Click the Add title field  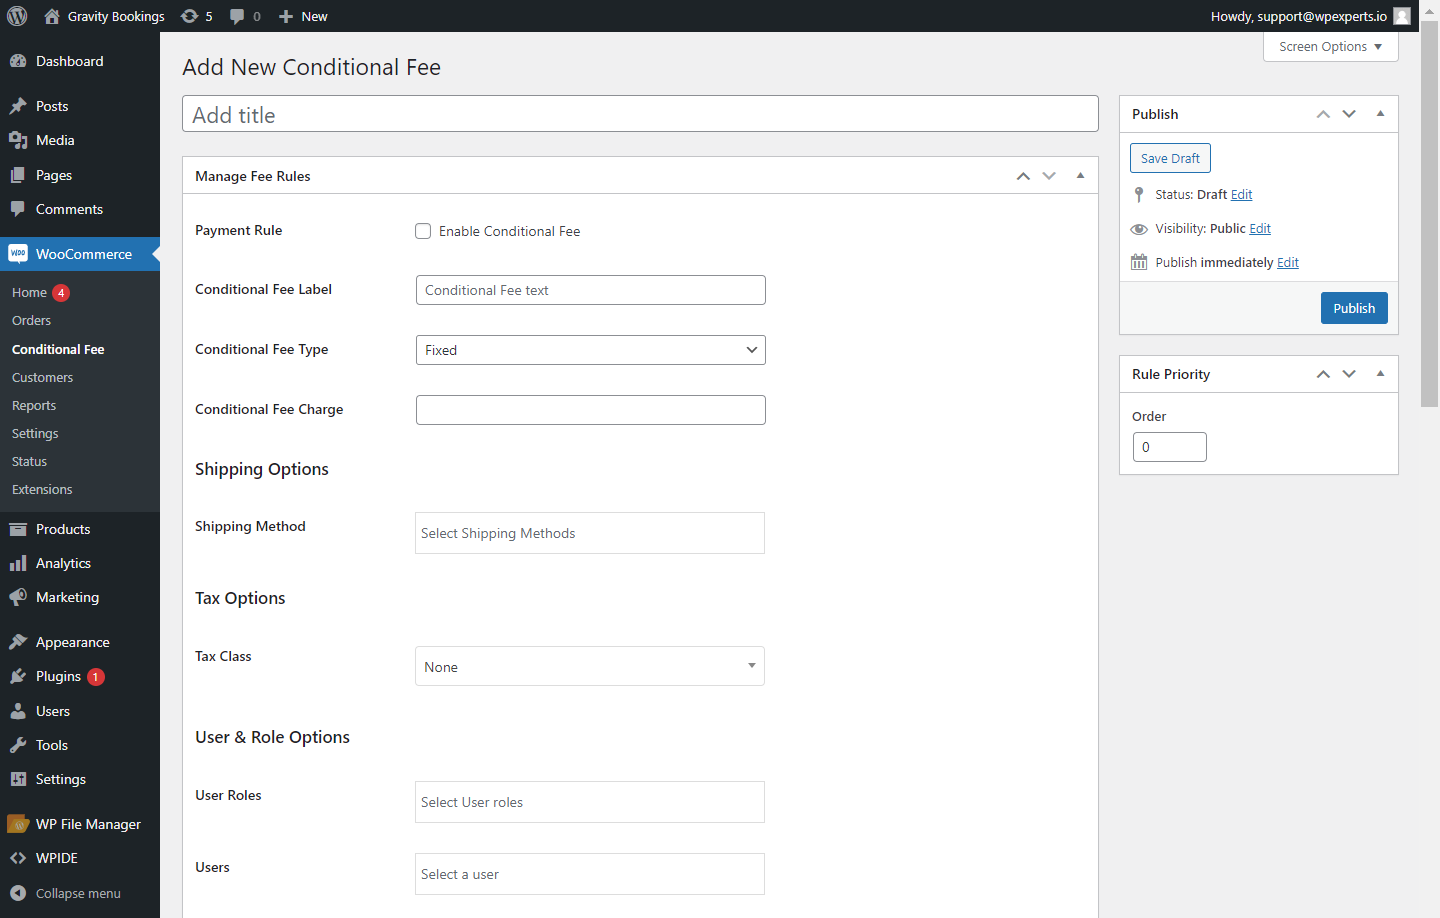[640, 114]
